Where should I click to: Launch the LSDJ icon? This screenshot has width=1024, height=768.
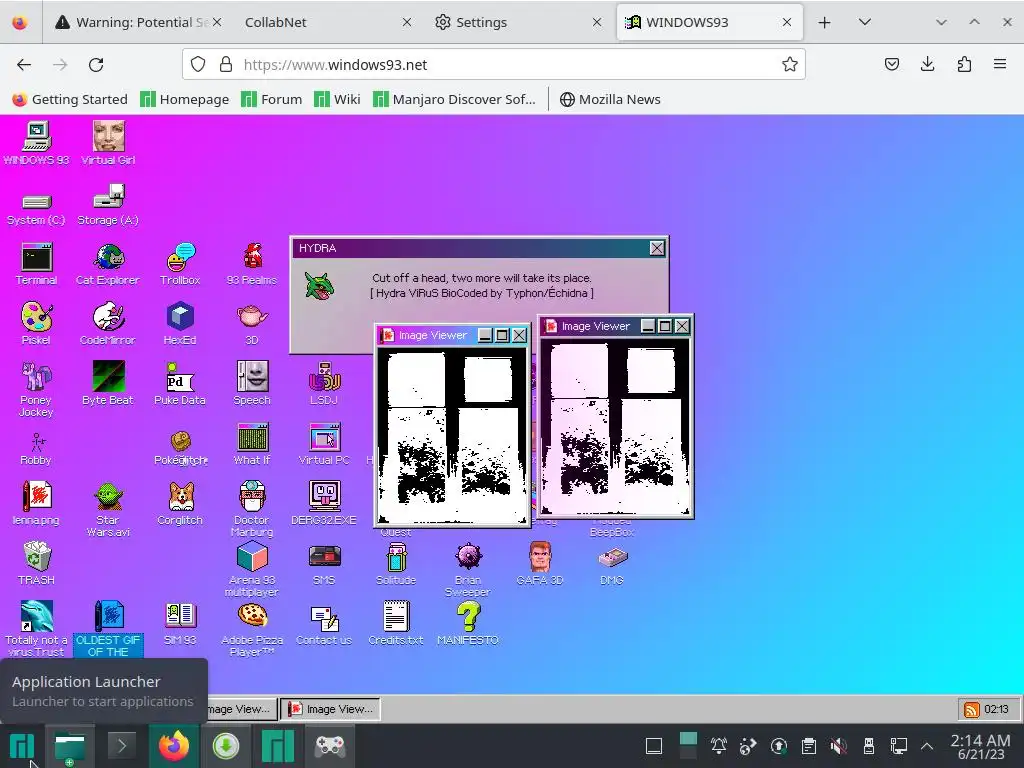(x=324, y=384)
